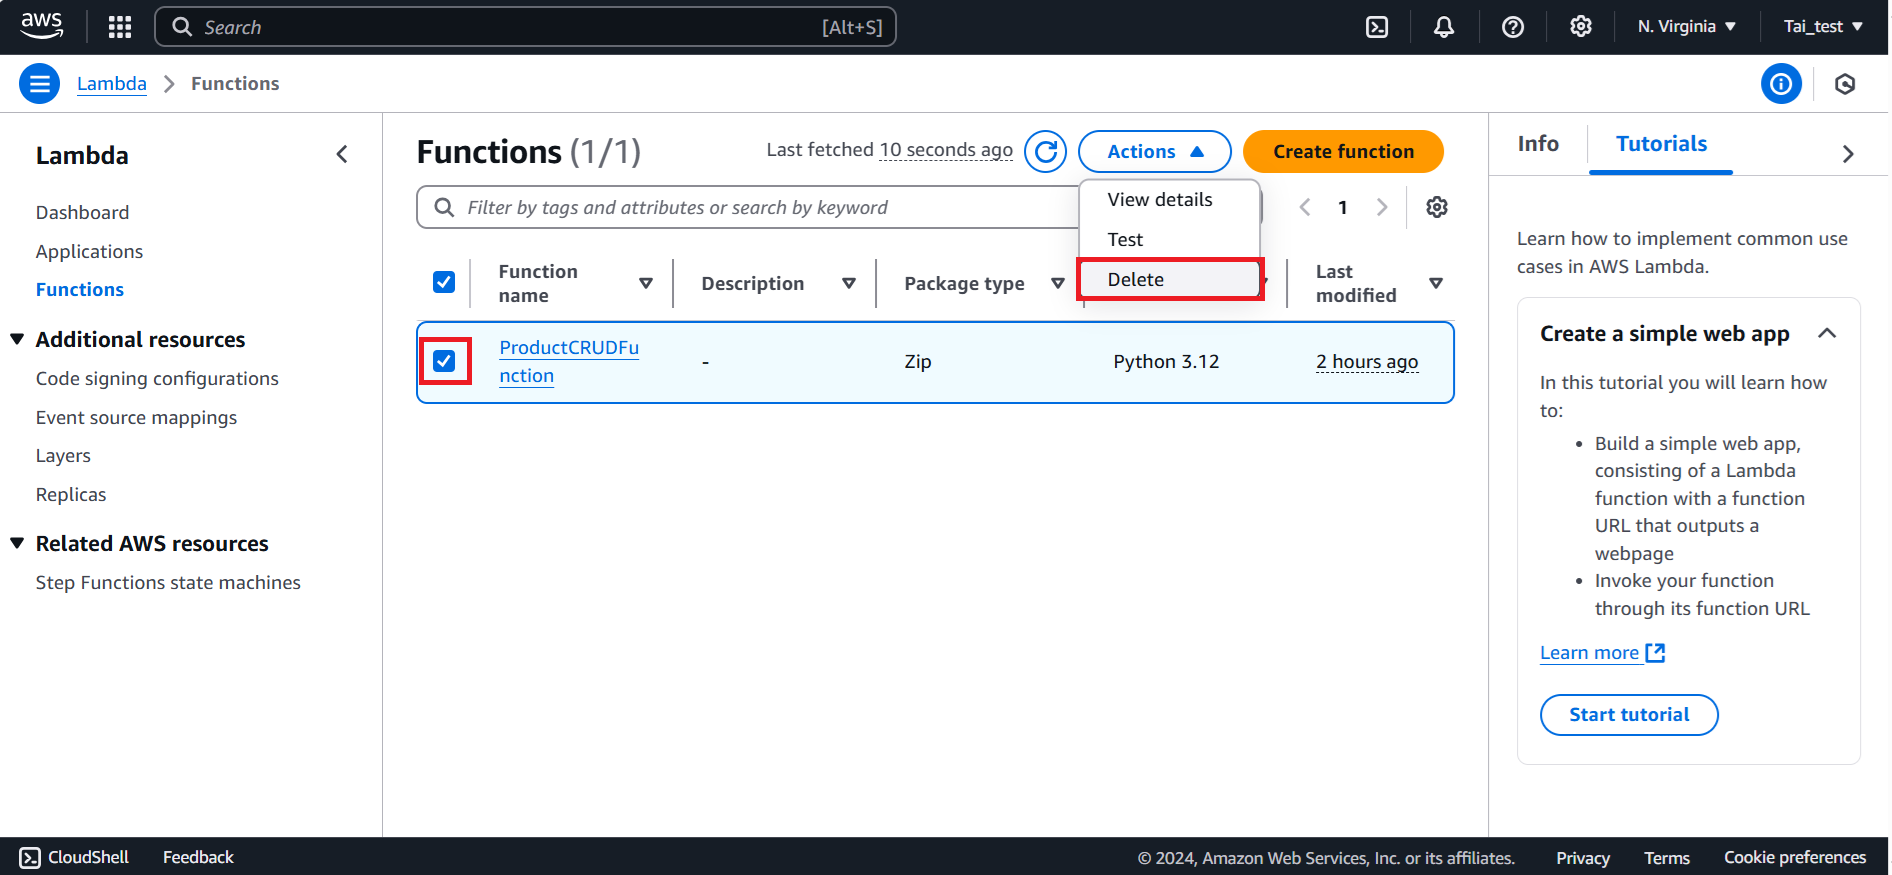Open the AWS services grid menu
This screenshot has height=875, width=1892.
coord(120,27)
